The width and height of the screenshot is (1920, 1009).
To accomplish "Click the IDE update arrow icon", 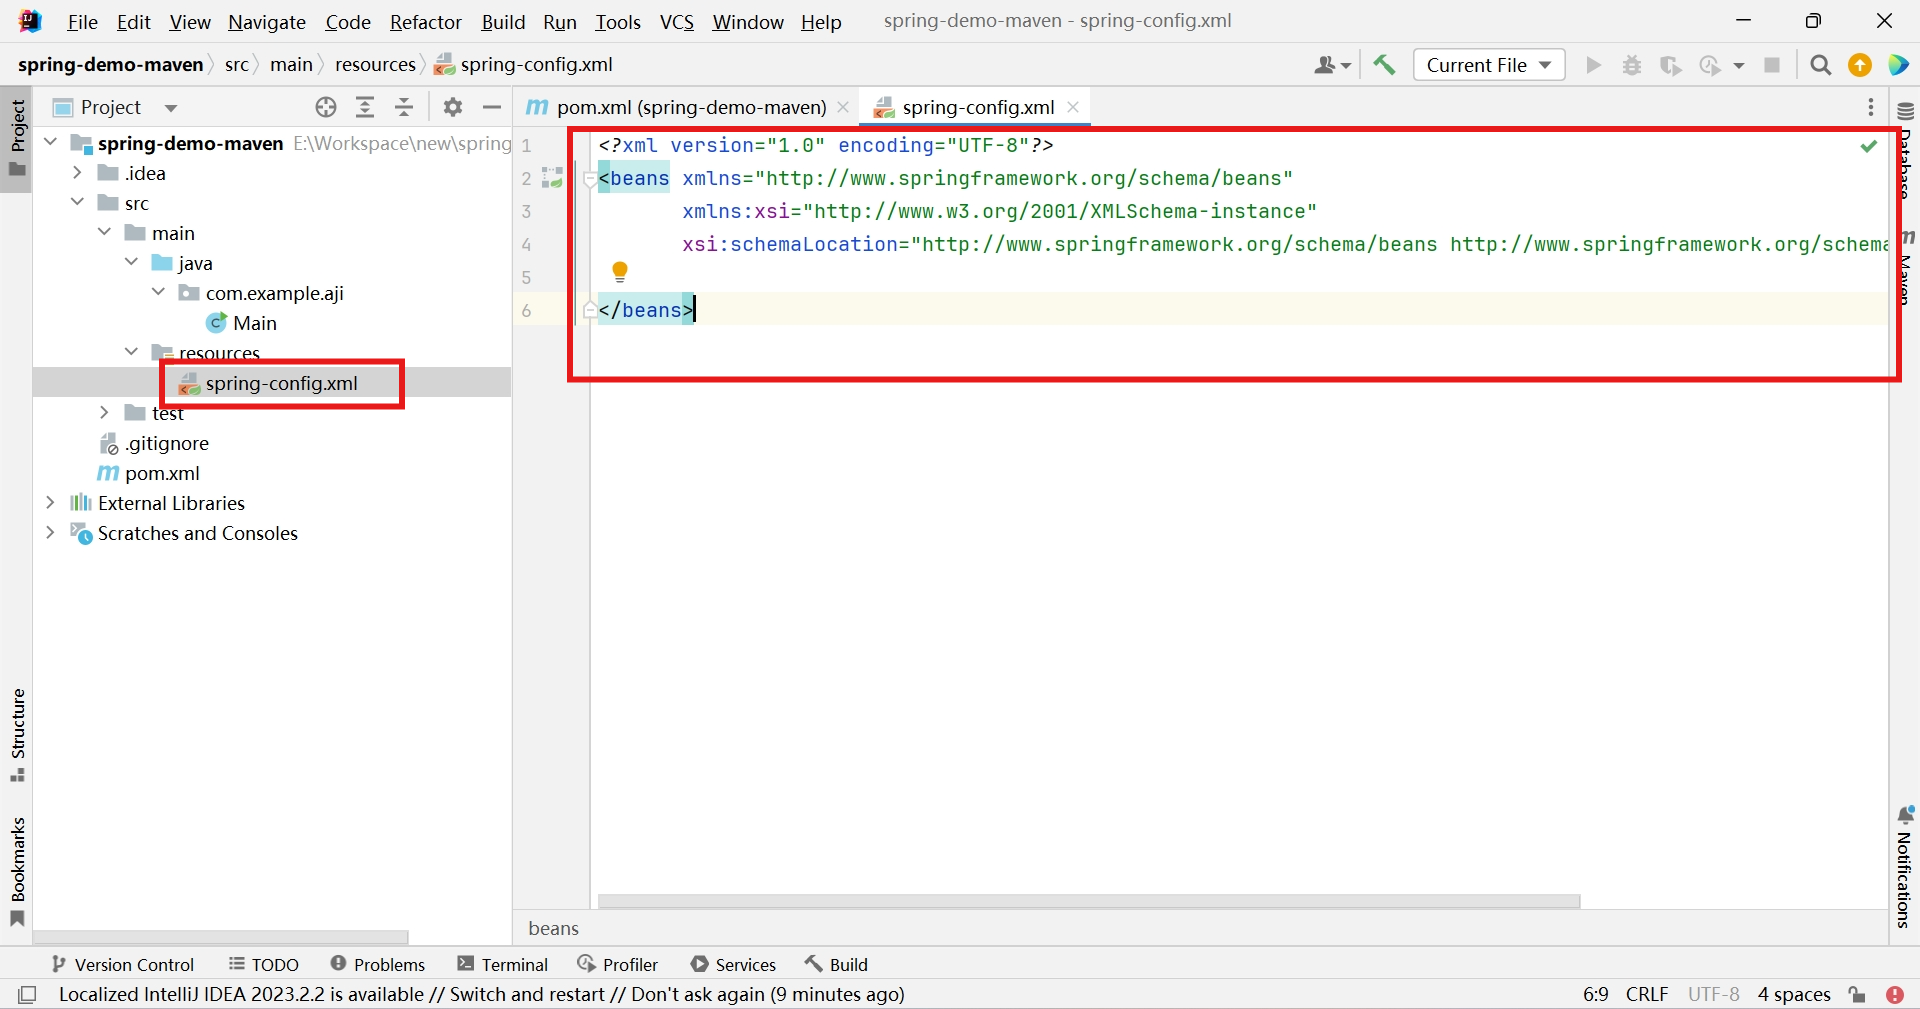I will [x=1860, y=65].
